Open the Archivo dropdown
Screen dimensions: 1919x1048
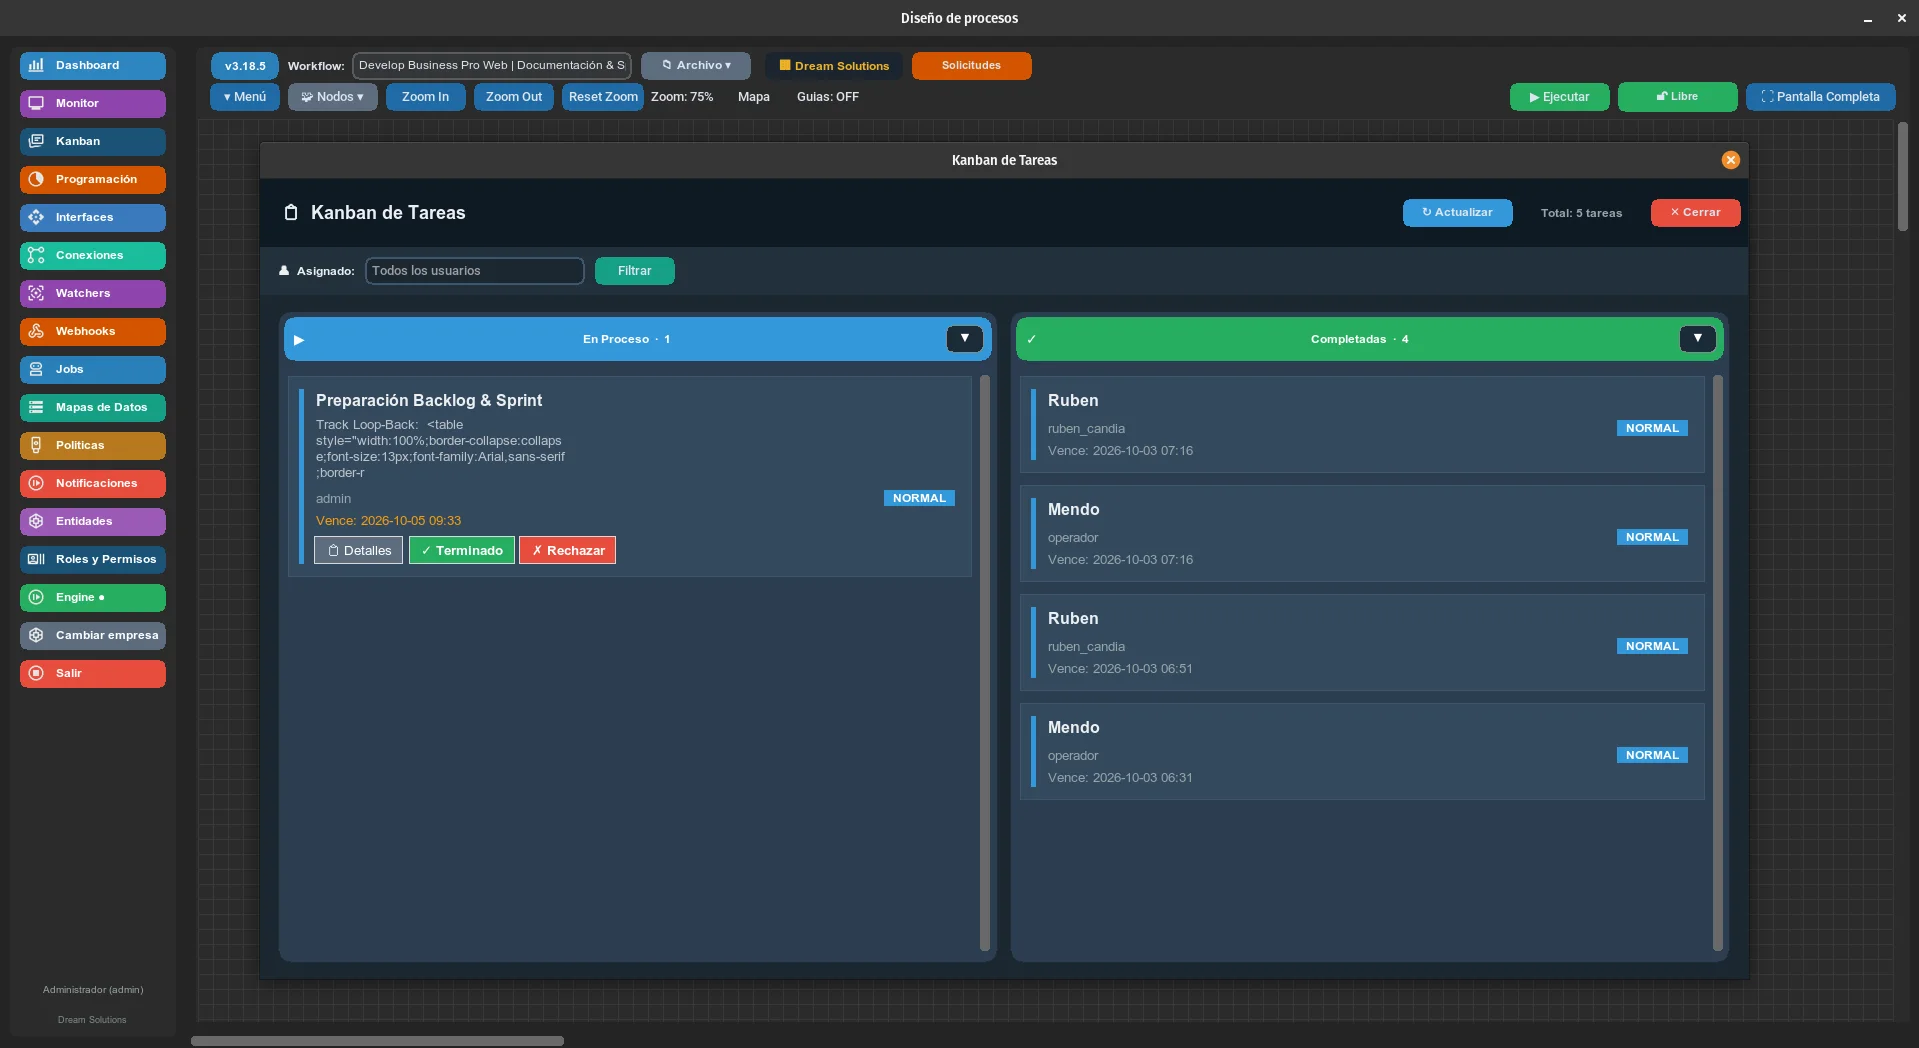696,66
